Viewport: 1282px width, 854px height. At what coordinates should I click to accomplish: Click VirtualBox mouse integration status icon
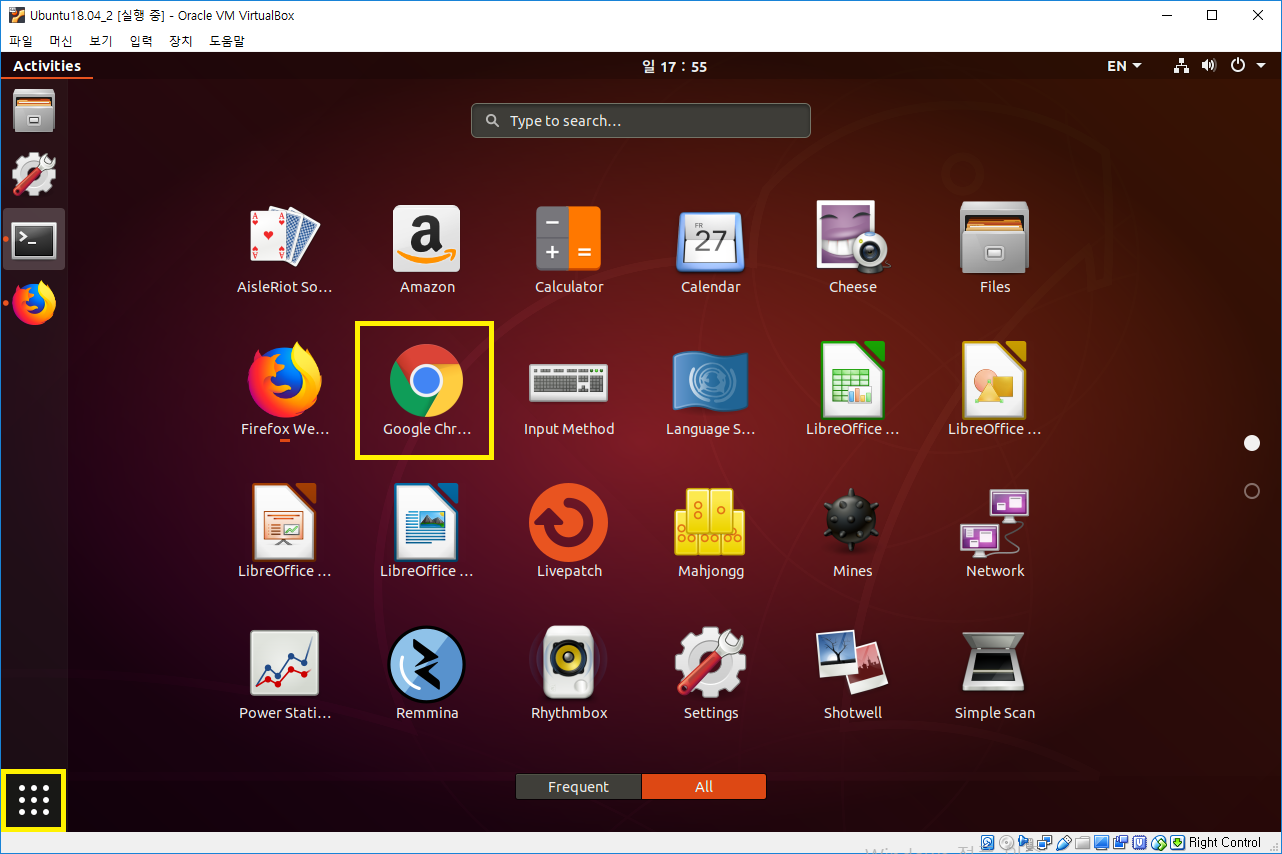(1159, 843)
